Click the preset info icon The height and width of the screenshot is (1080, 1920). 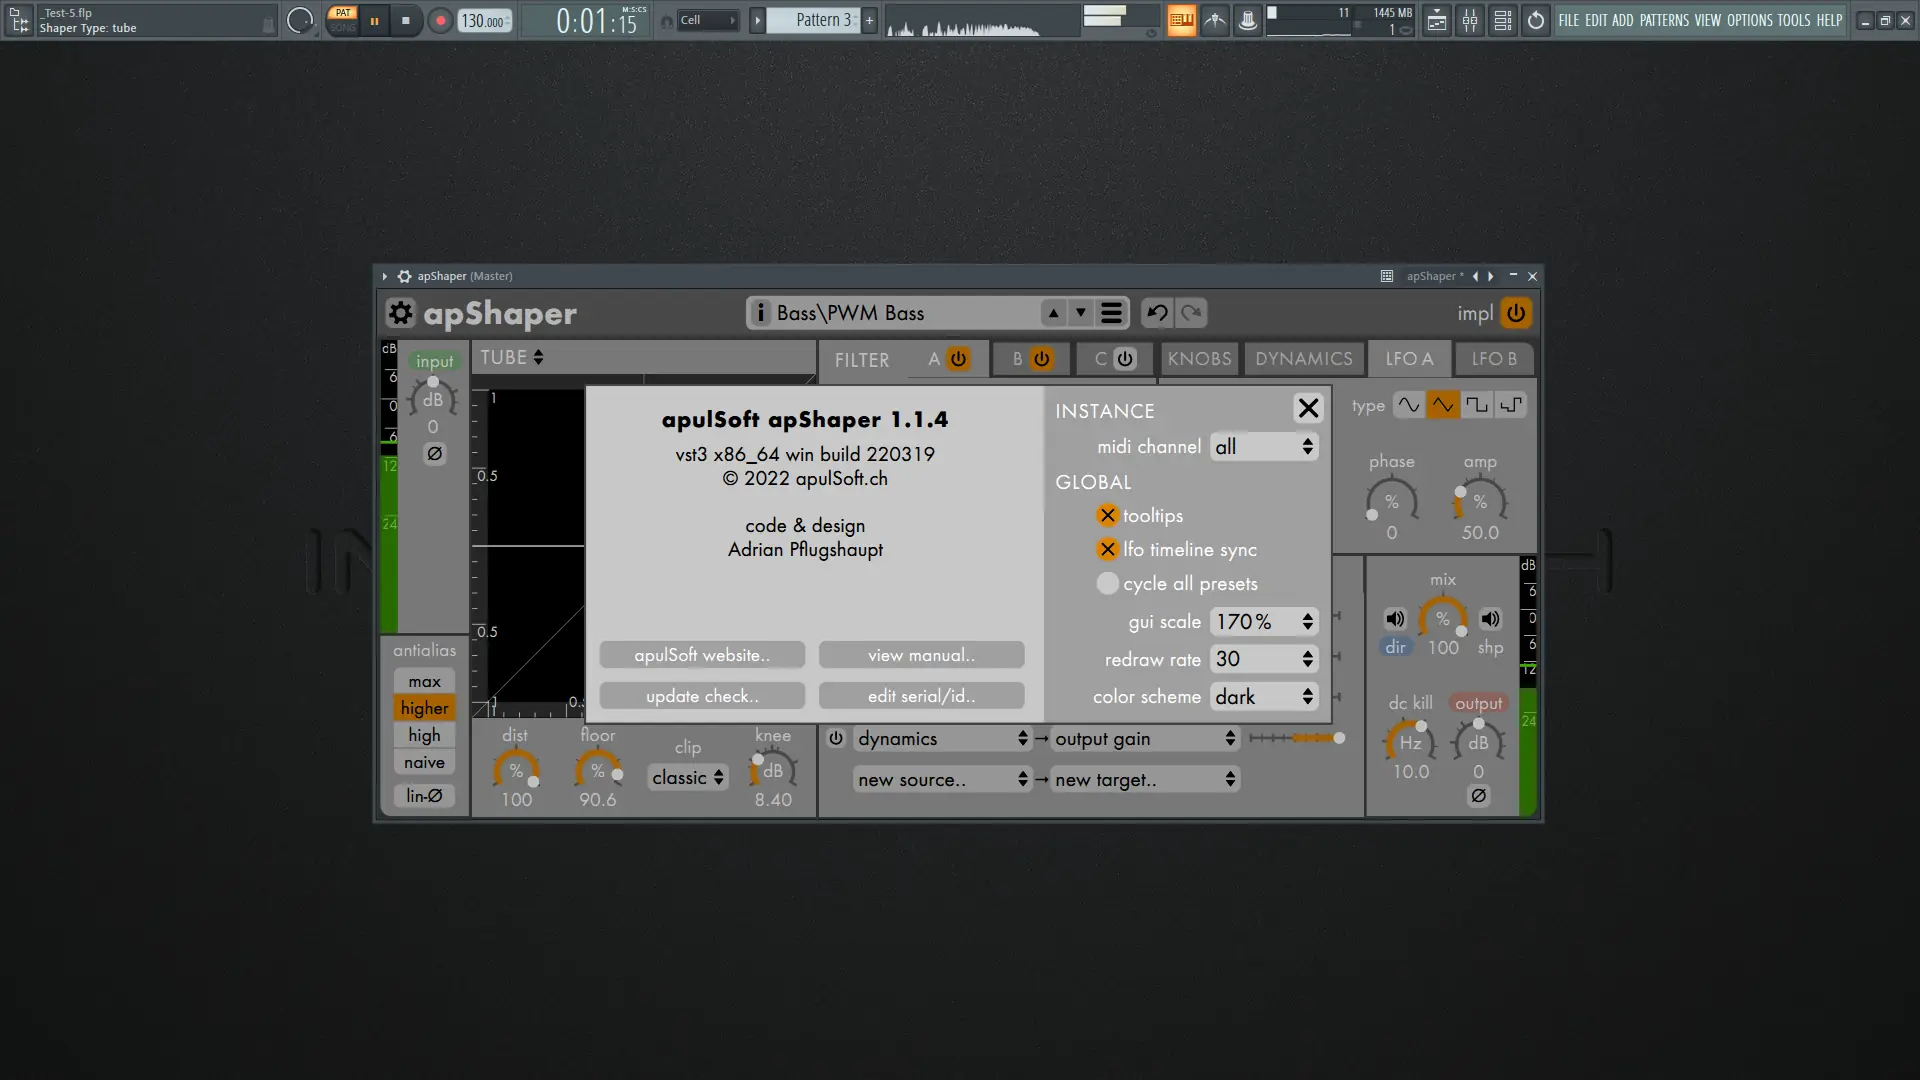pos(760,313)
